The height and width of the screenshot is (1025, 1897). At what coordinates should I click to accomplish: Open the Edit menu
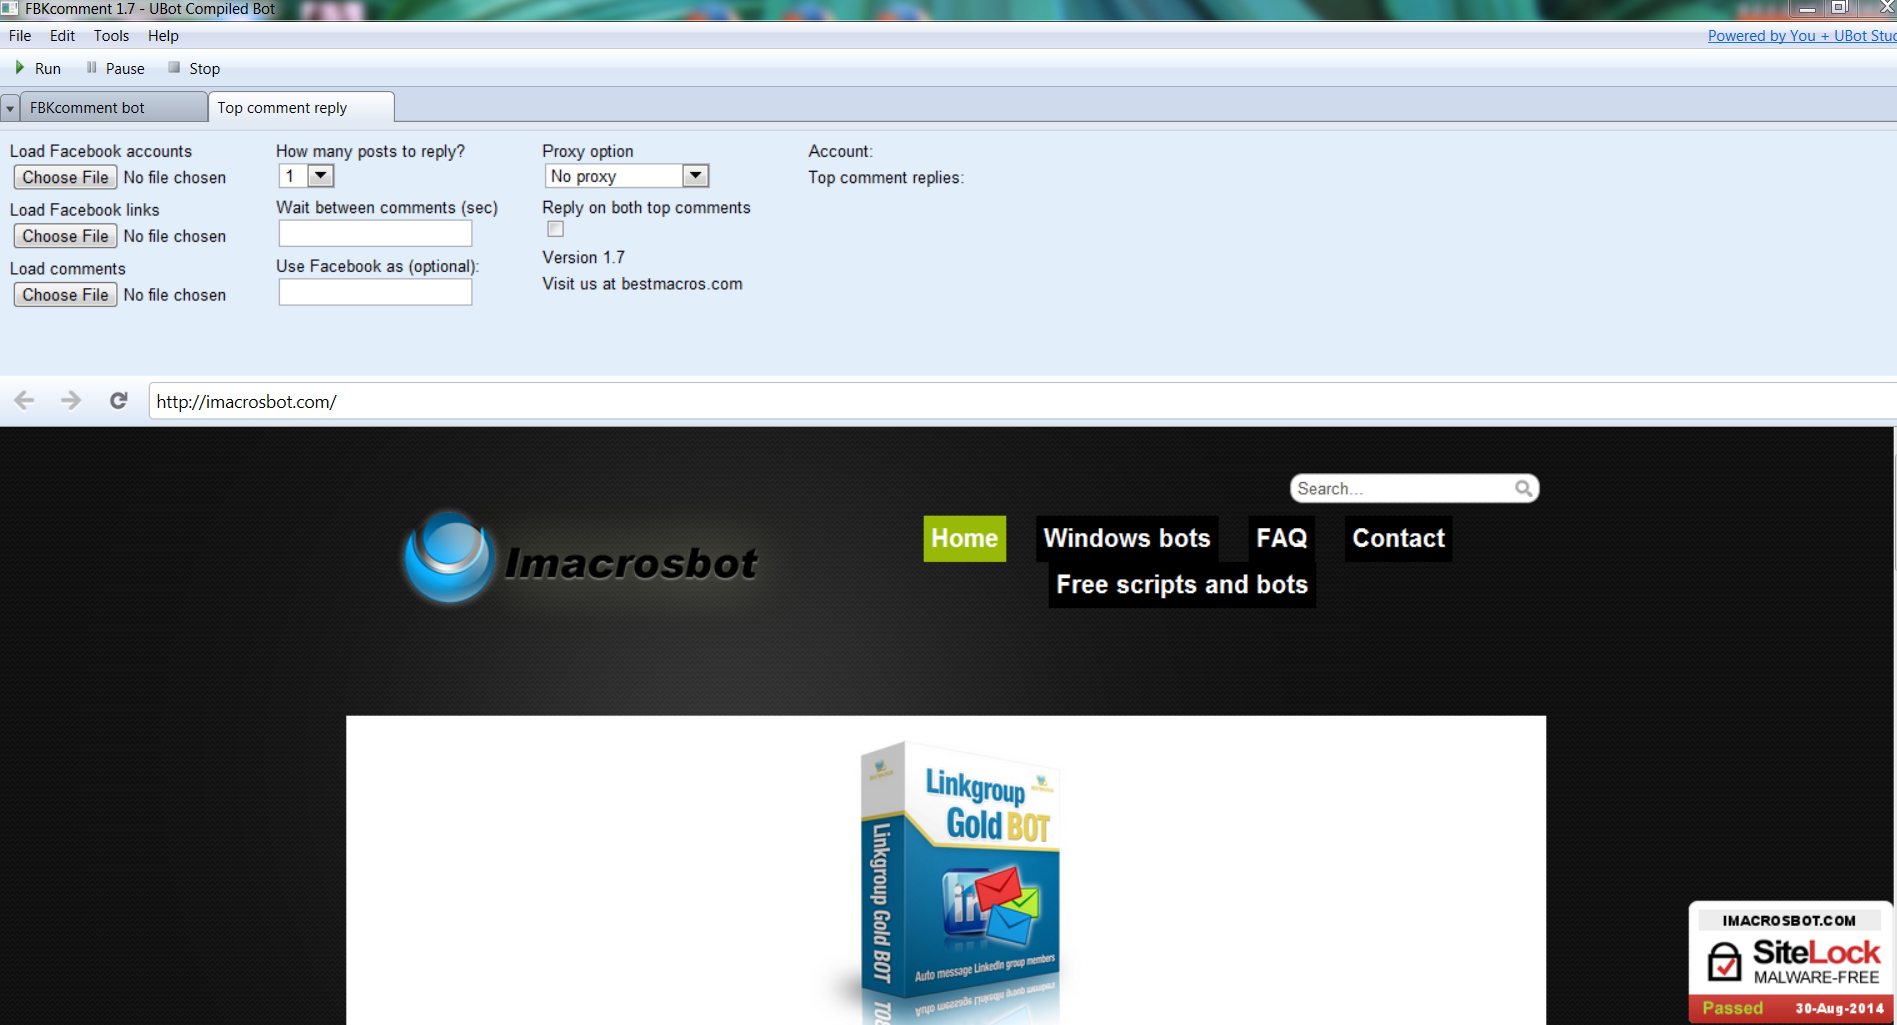pos(62,36)
